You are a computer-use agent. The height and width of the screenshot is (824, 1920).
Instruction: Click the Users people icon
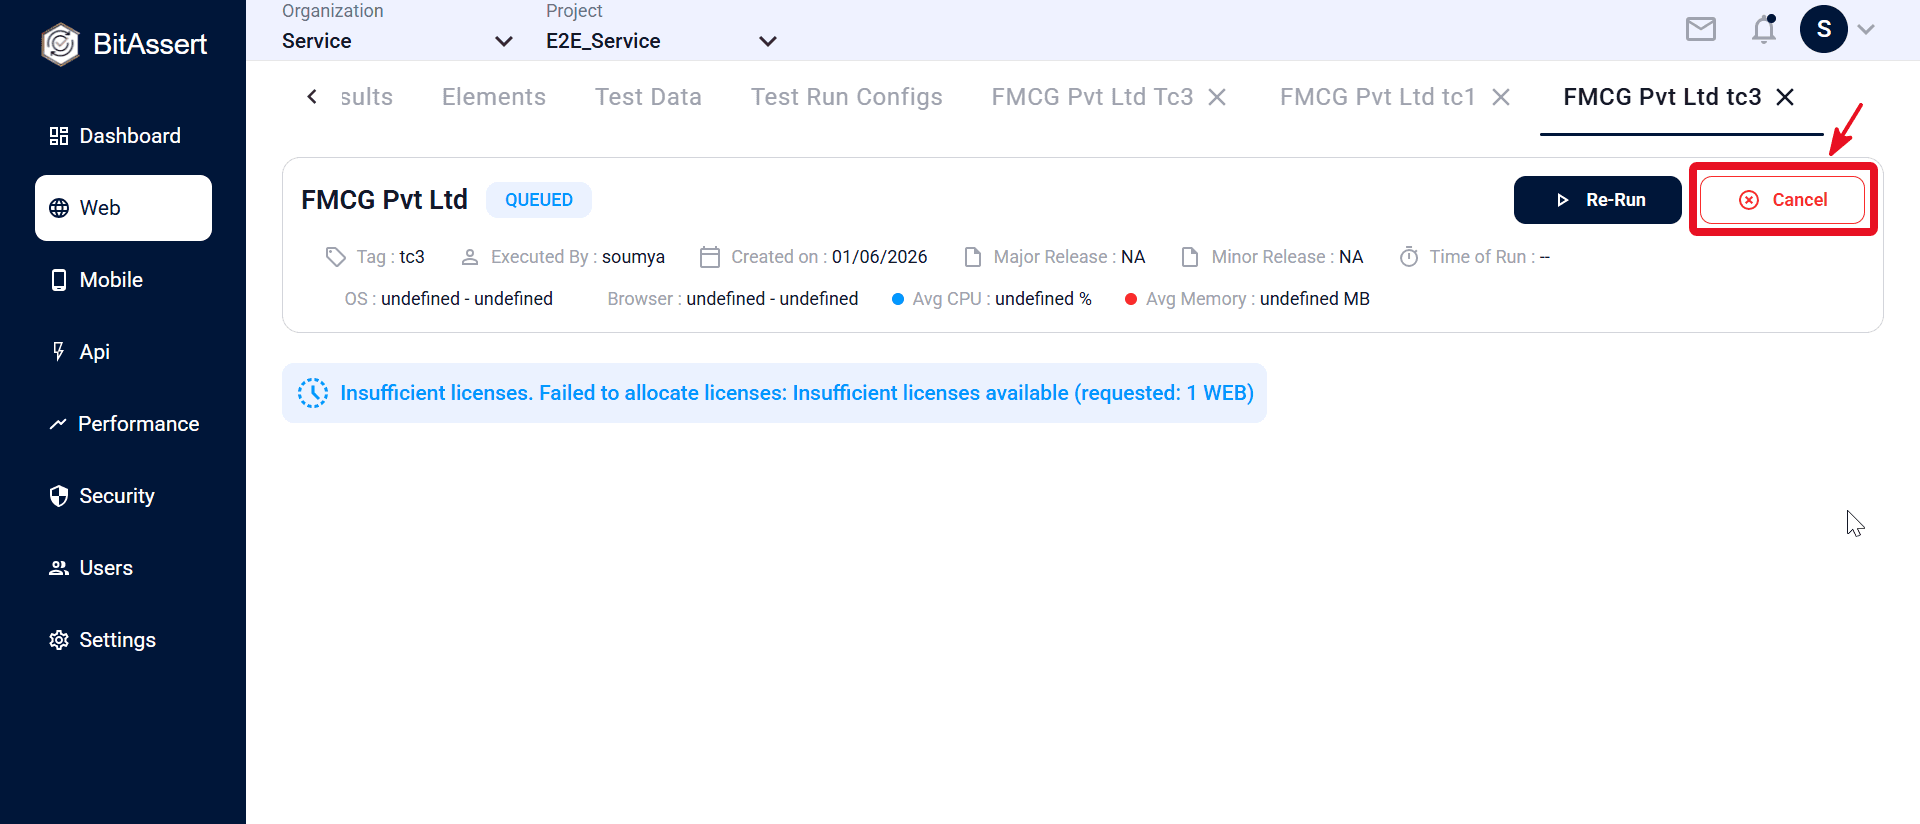(59, 568)
